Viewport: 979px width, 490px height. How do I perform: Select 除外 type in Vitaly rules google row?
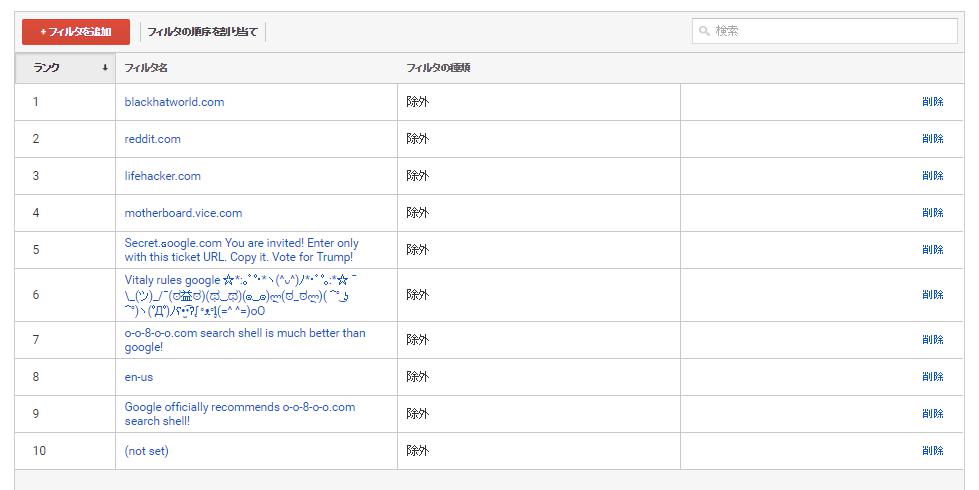(417, 295)
